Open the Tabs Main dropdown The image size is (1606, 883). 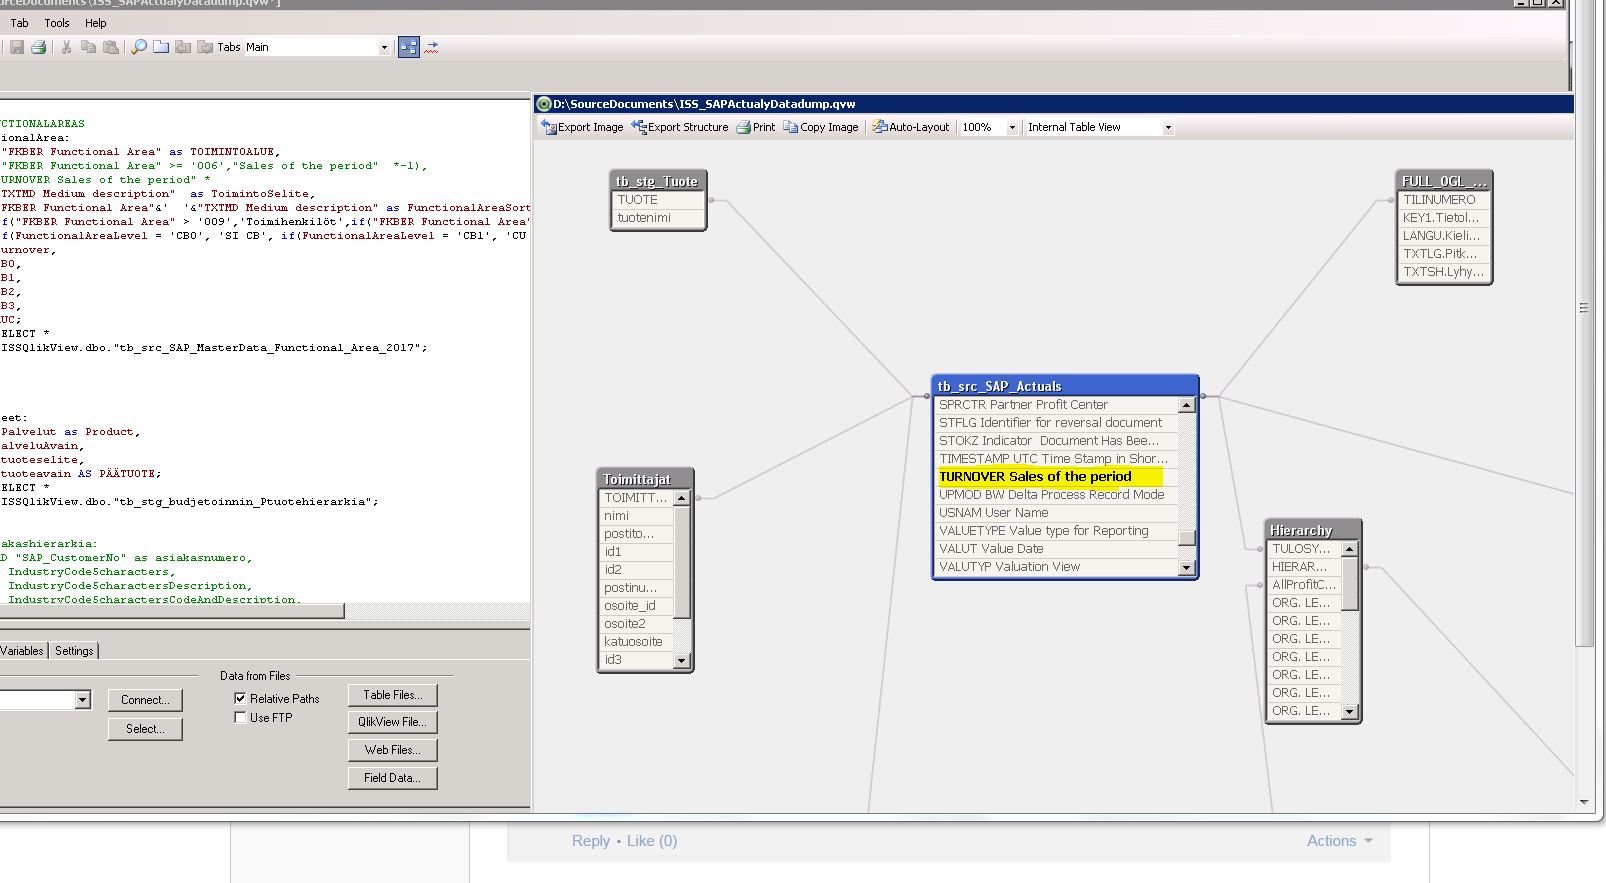coord(384,47)
